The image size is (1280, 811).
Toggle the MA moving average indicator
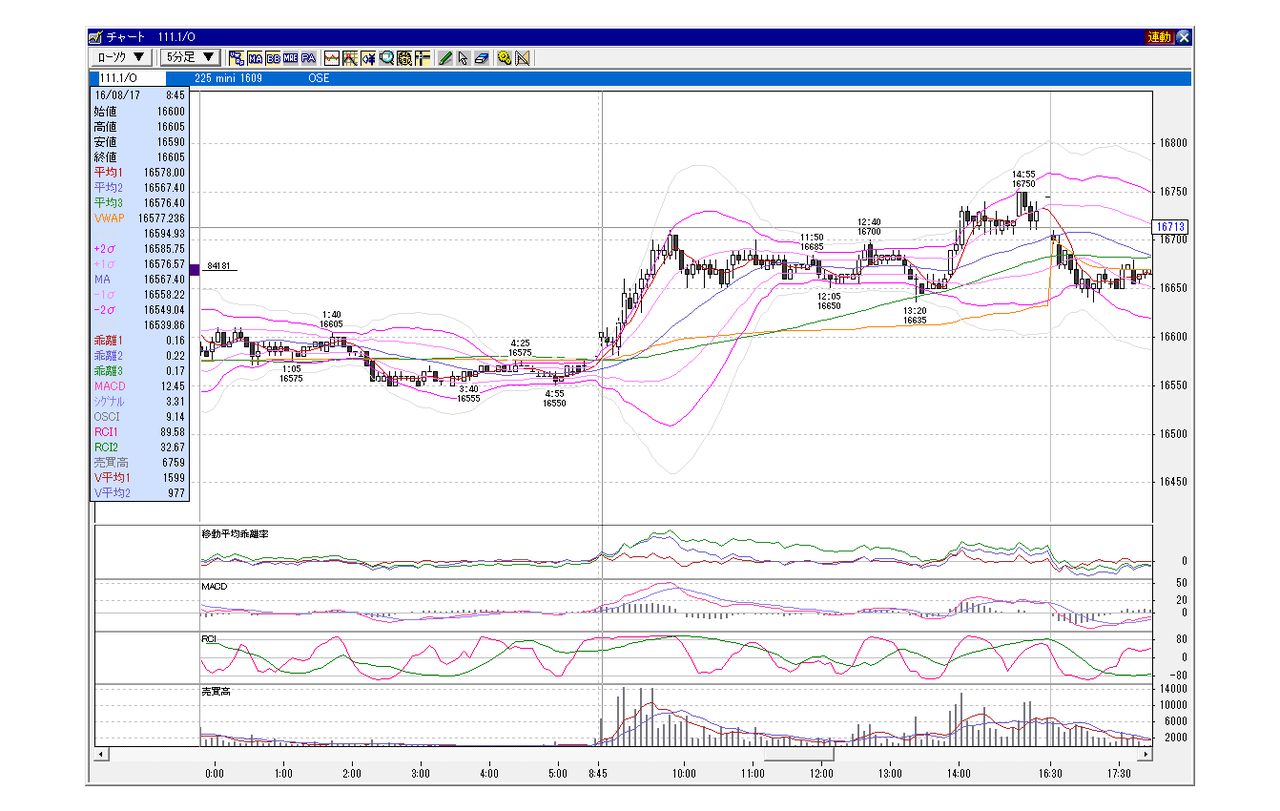tap(255, 58)
